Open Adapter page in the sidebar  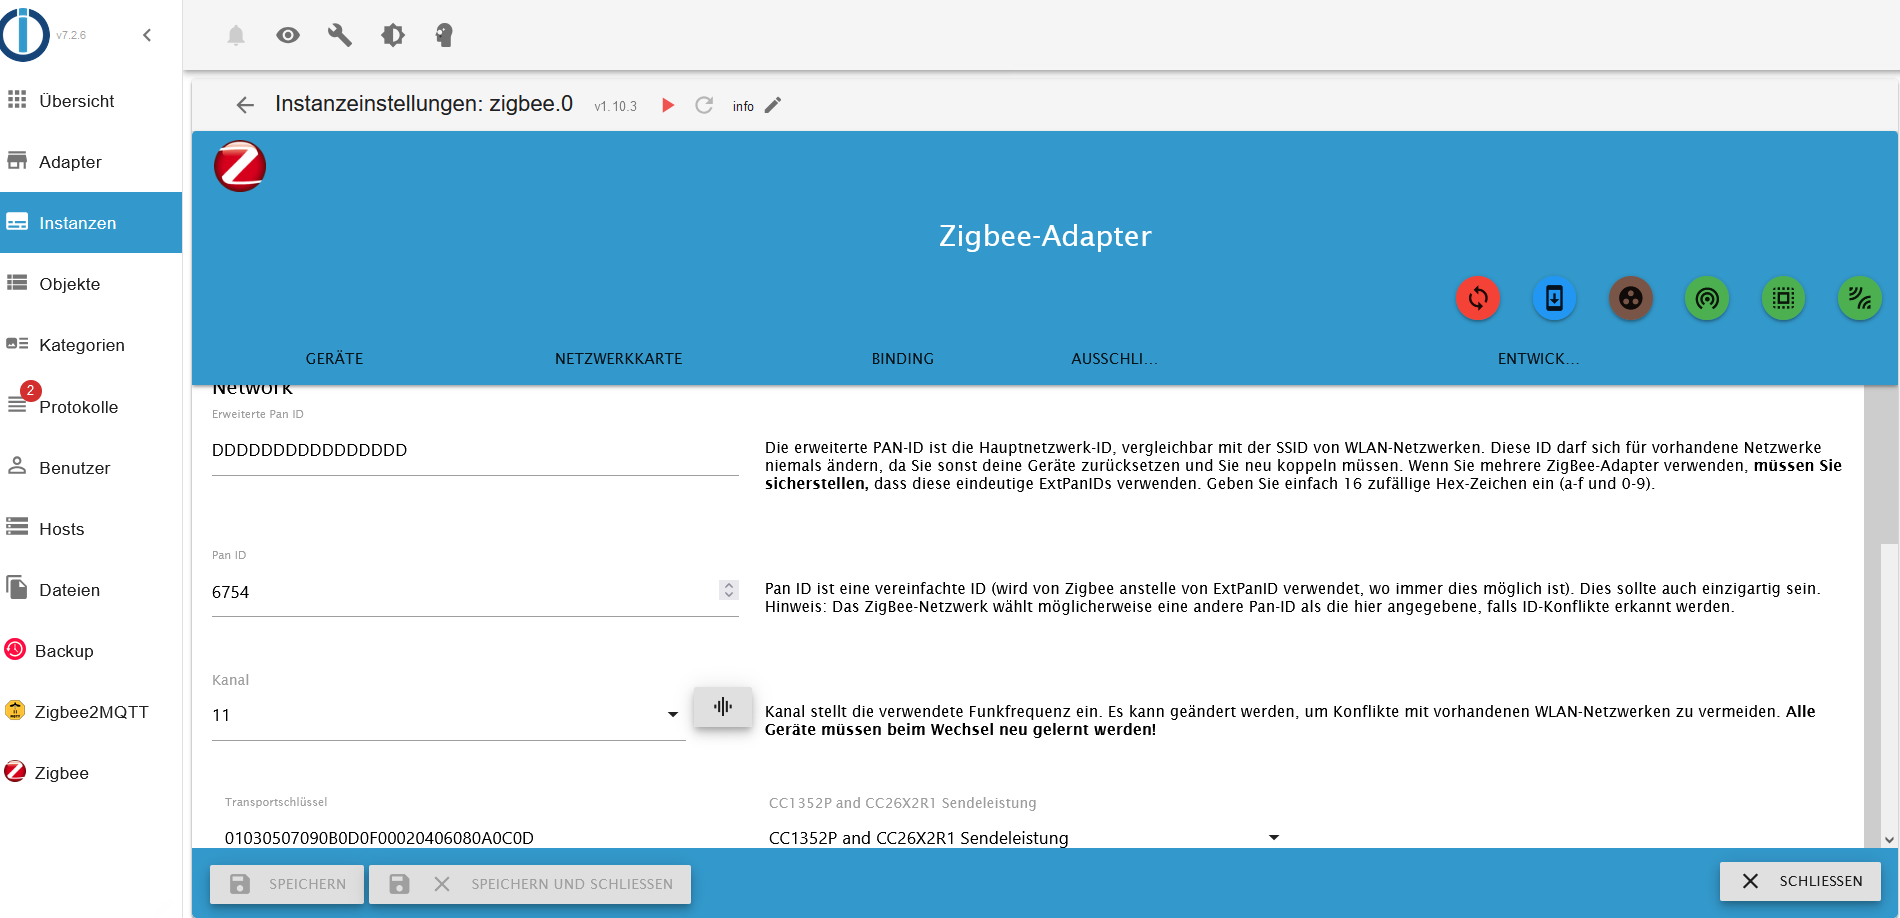tap(91, 162)
